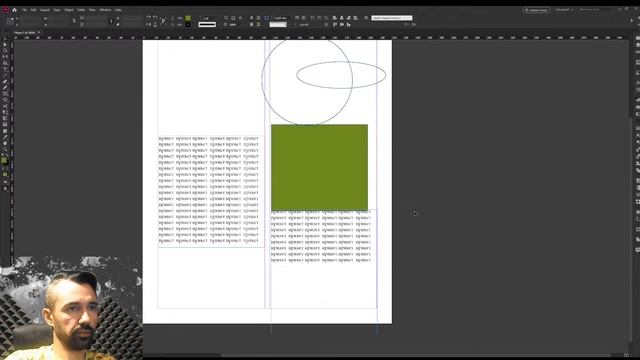Screen dimensions: 640x360
Task: Select the Selection tool in the toolbox
Action: point(5,38)
